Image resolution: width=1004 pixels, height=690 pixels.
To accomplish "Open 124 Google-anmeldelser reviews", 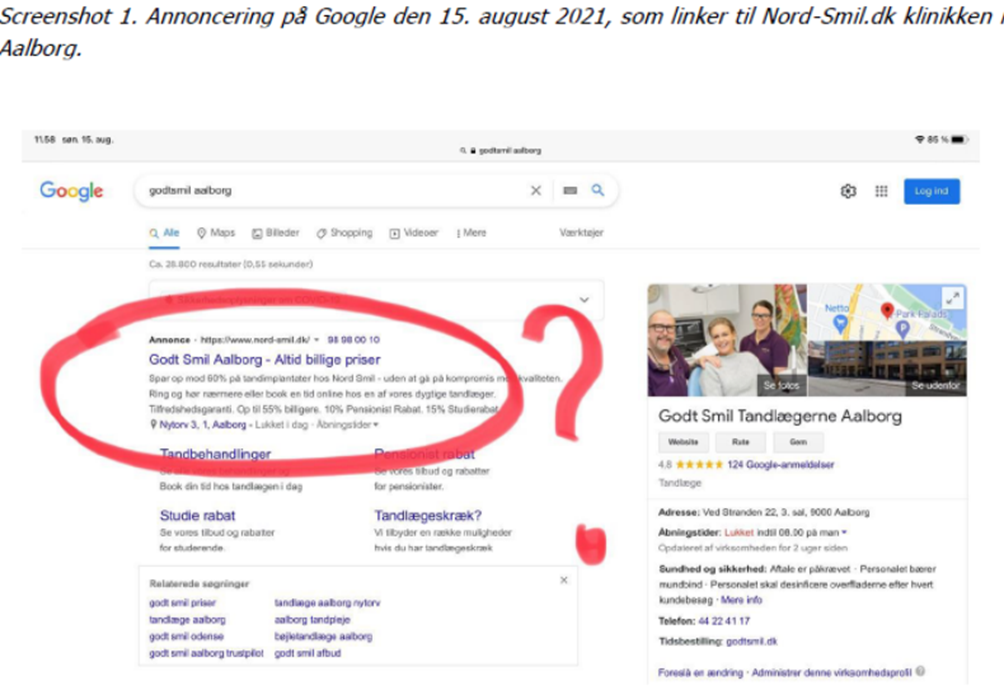I will click(781, 465).
